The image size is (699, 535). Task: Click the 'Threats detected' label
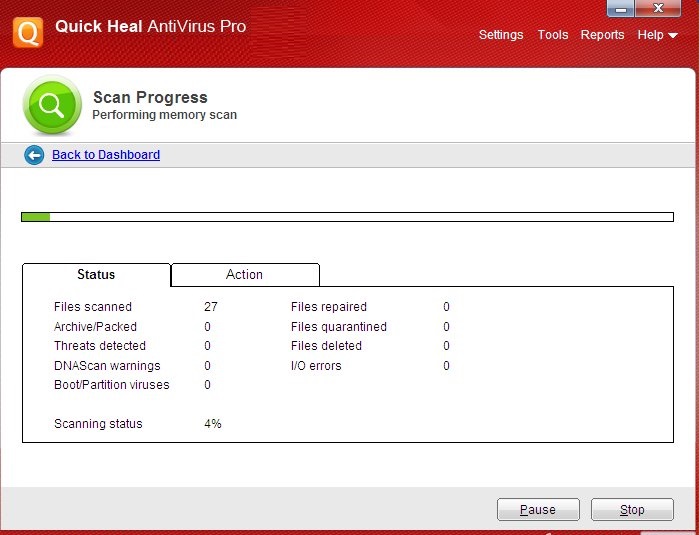pyautogui.click(x=100, y=346)
